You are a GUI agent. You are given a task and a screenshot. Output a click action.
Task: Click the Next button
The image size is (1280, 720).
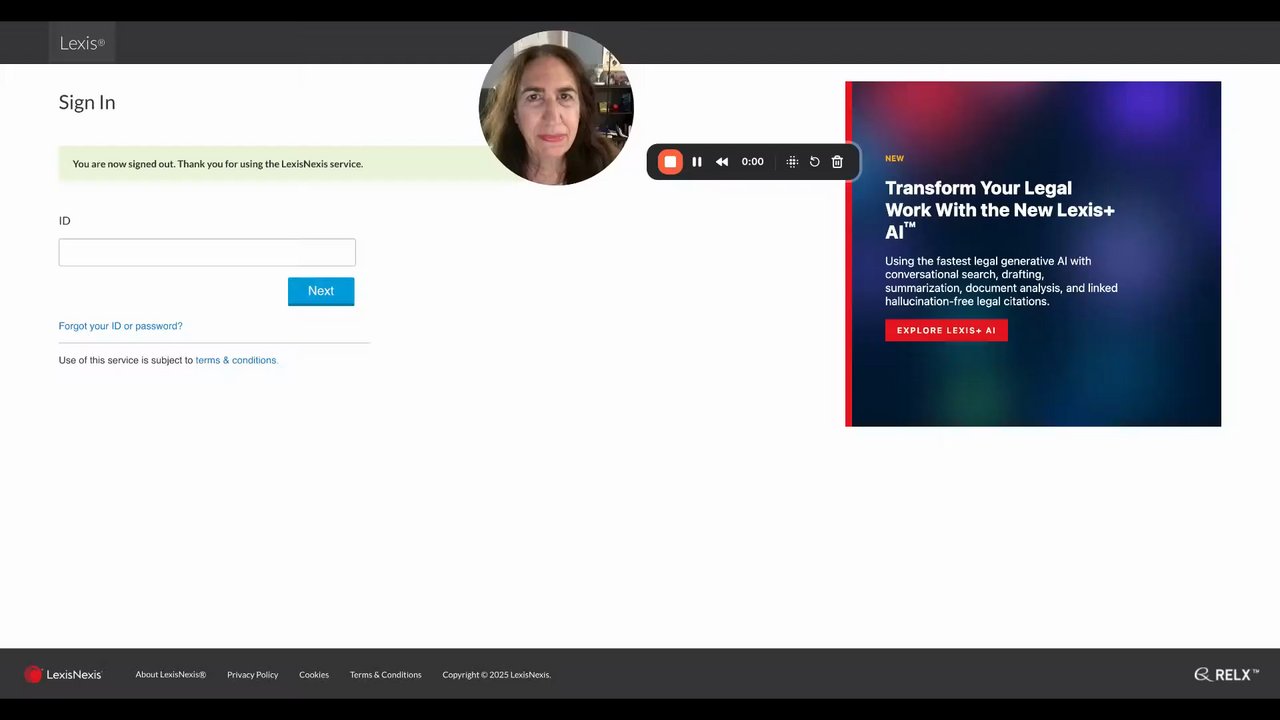pos(321,291)
